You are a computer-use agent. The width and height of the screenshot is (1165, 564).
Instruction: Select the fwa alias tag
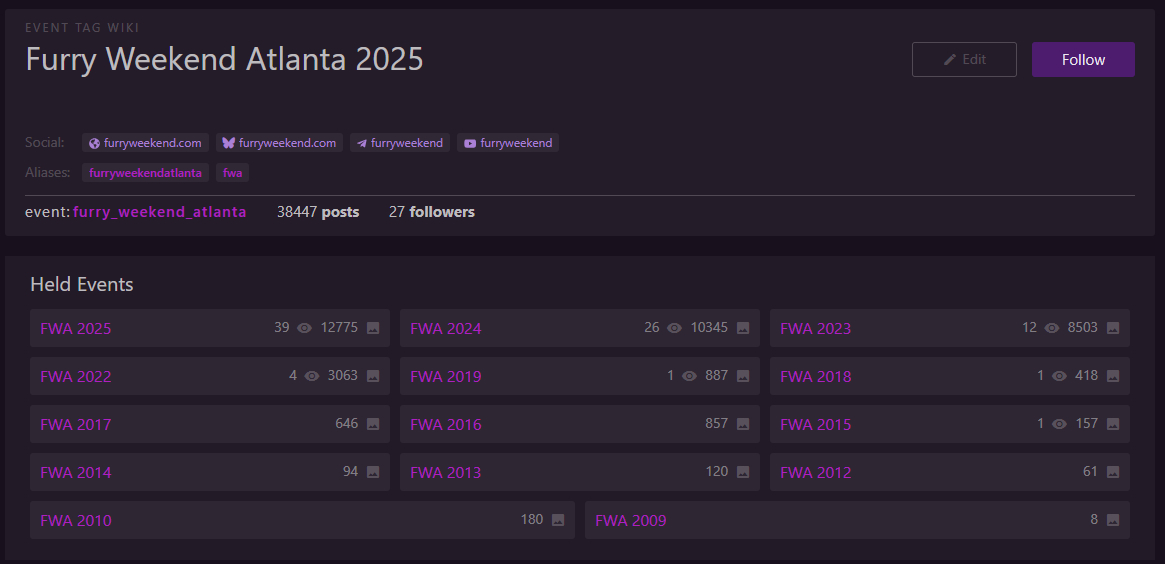click(x=232, y=173)
